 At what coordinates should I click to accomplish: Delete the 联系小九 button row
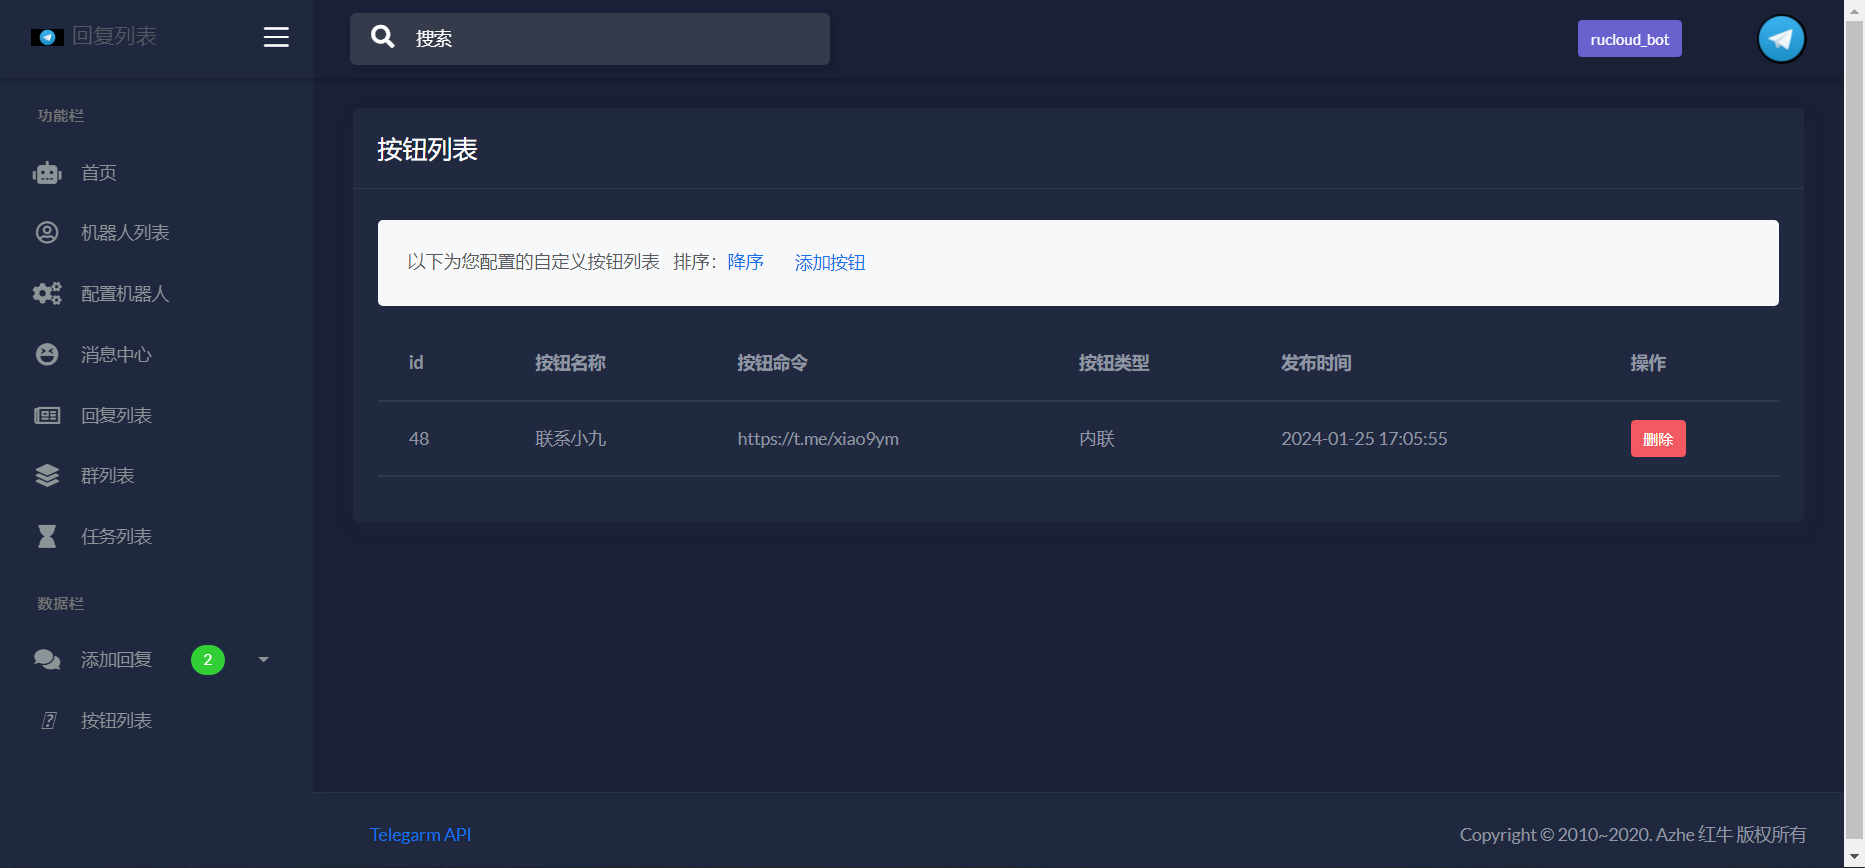pos(1658,439)
